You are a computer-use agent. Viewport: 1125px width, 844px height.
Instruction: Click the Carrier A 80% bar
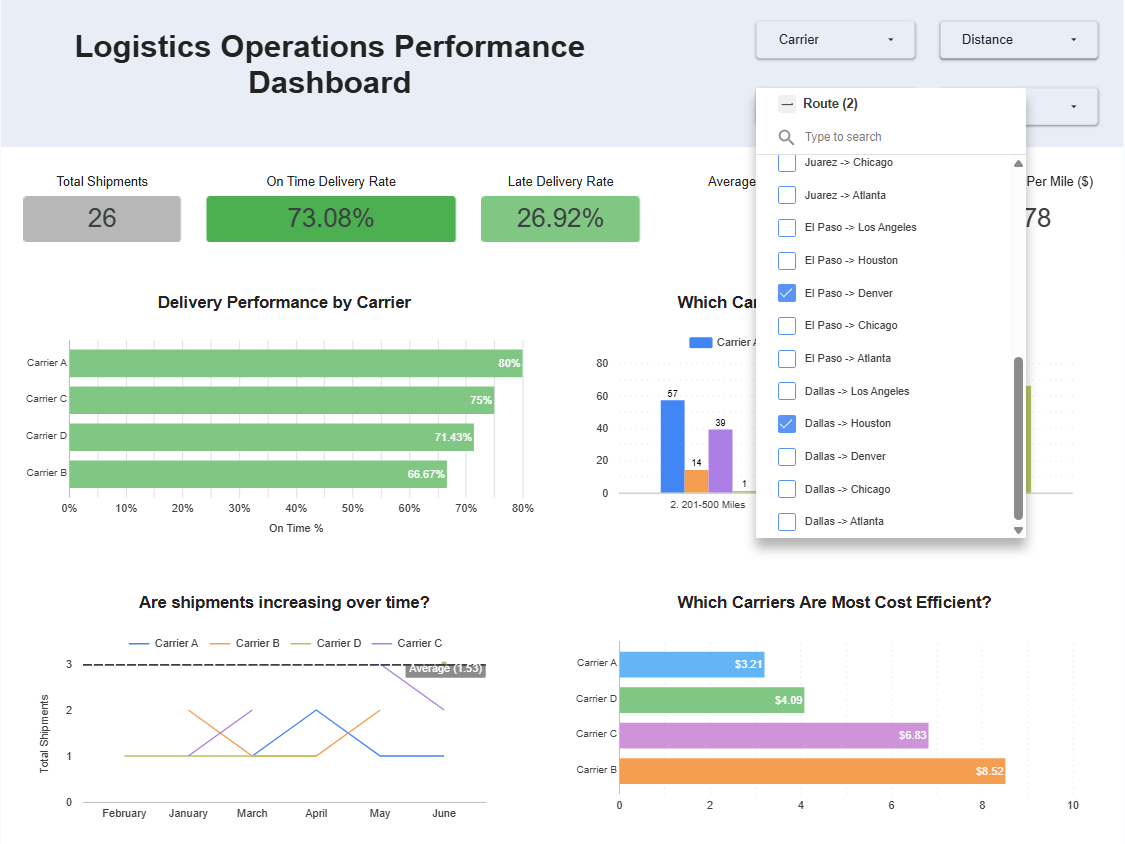click(296, 363)
